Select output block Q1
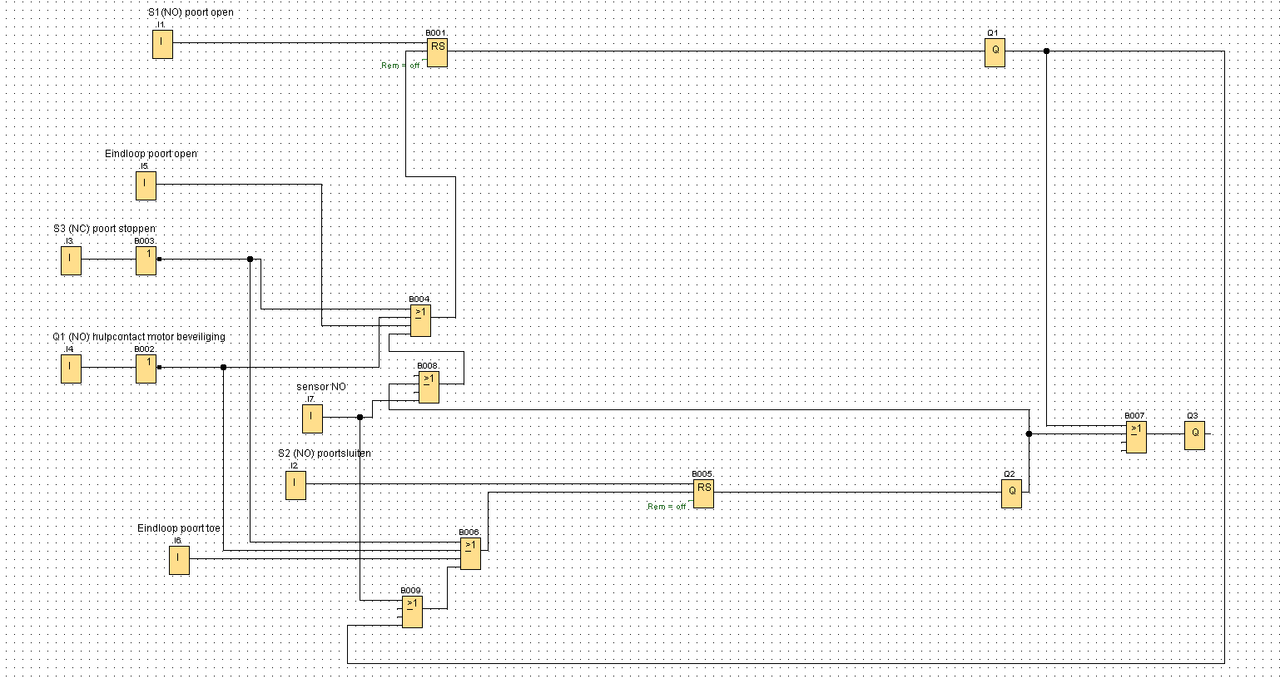1280x678 pixels. coord(994,52)
